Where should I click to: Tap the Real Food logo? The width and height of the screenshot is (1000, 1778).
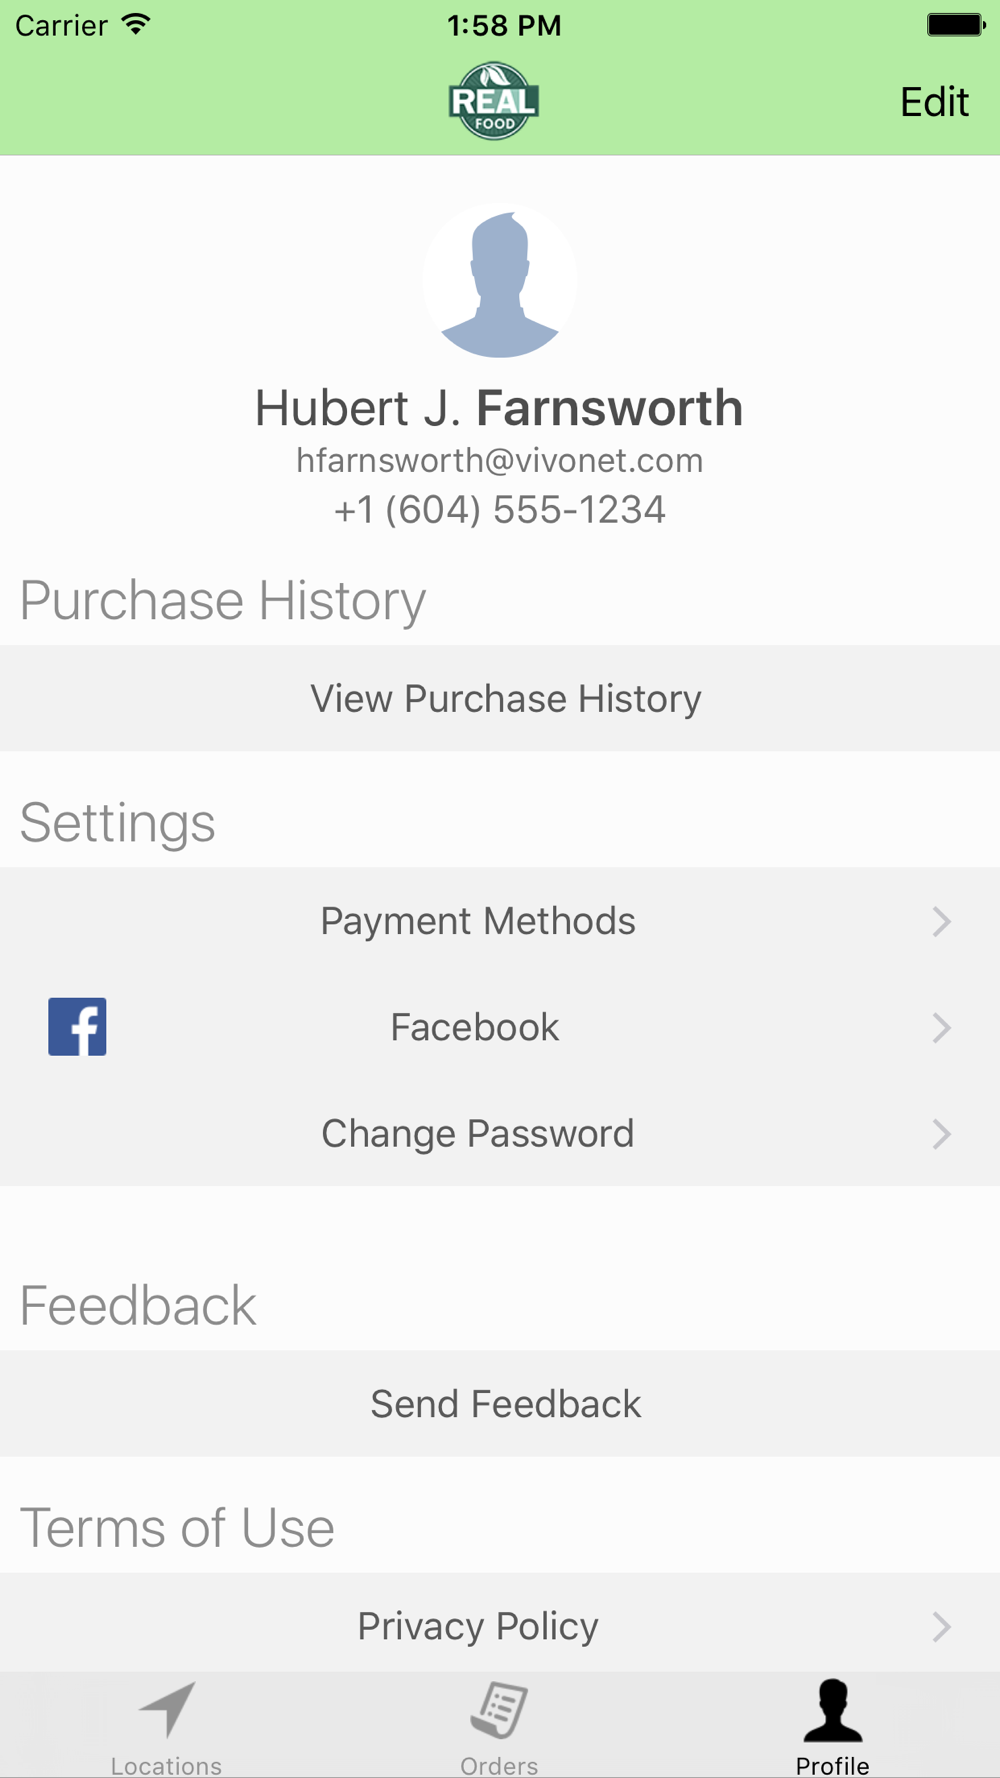(494, 101)
